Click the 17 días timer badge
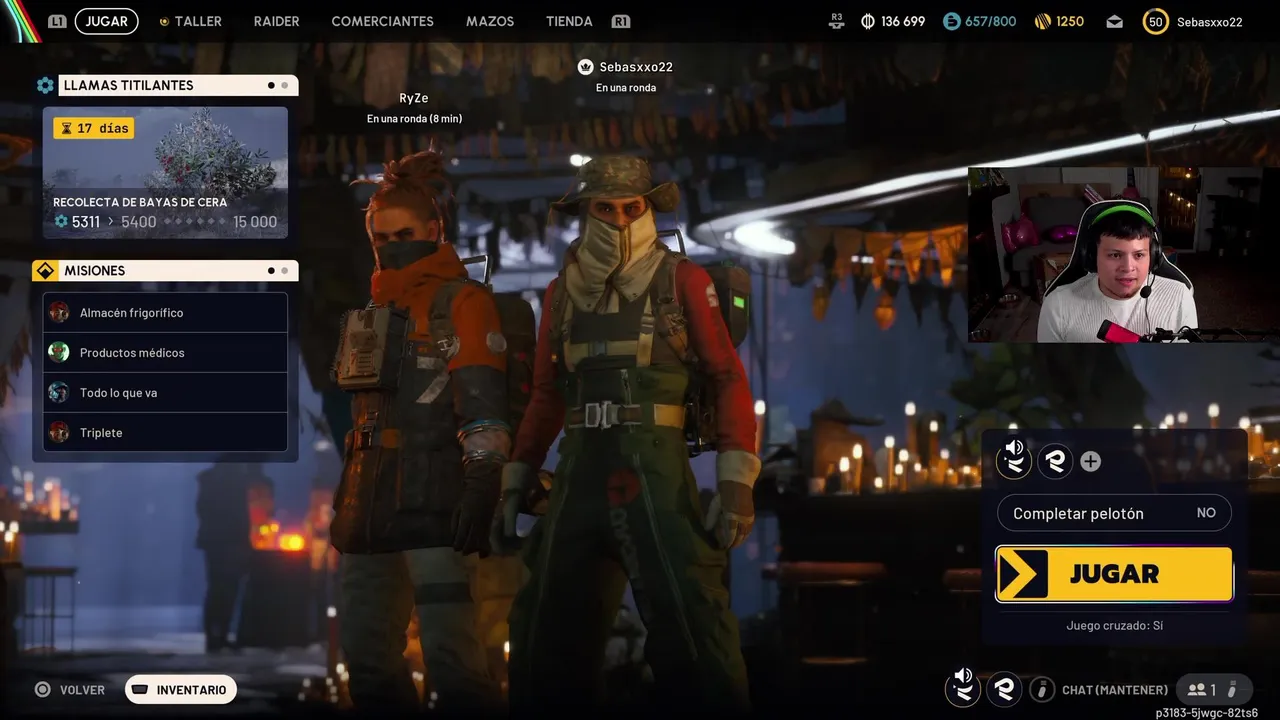1280x720 pixels. tap(94, 128)
